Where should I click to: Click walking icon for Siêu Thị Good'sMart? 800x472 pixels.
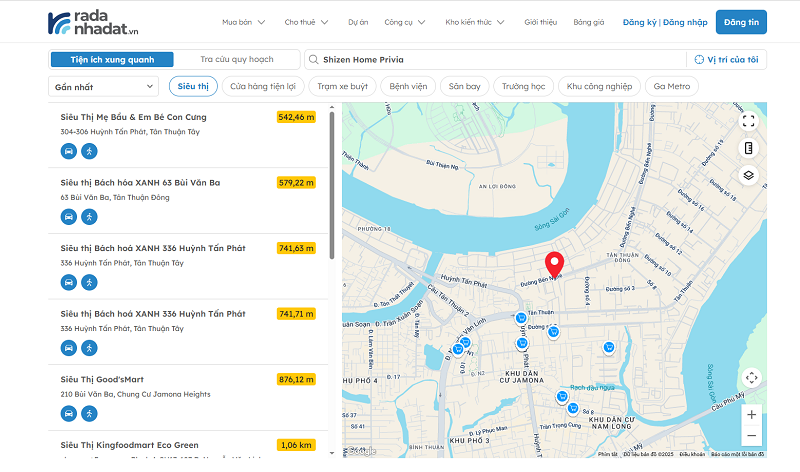89,413
